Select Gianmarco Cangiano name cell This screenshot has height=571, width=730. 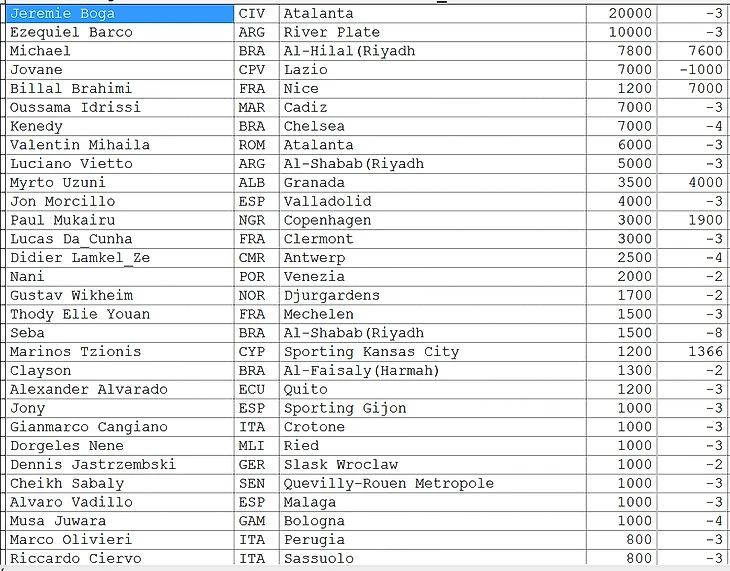(120, 427)
